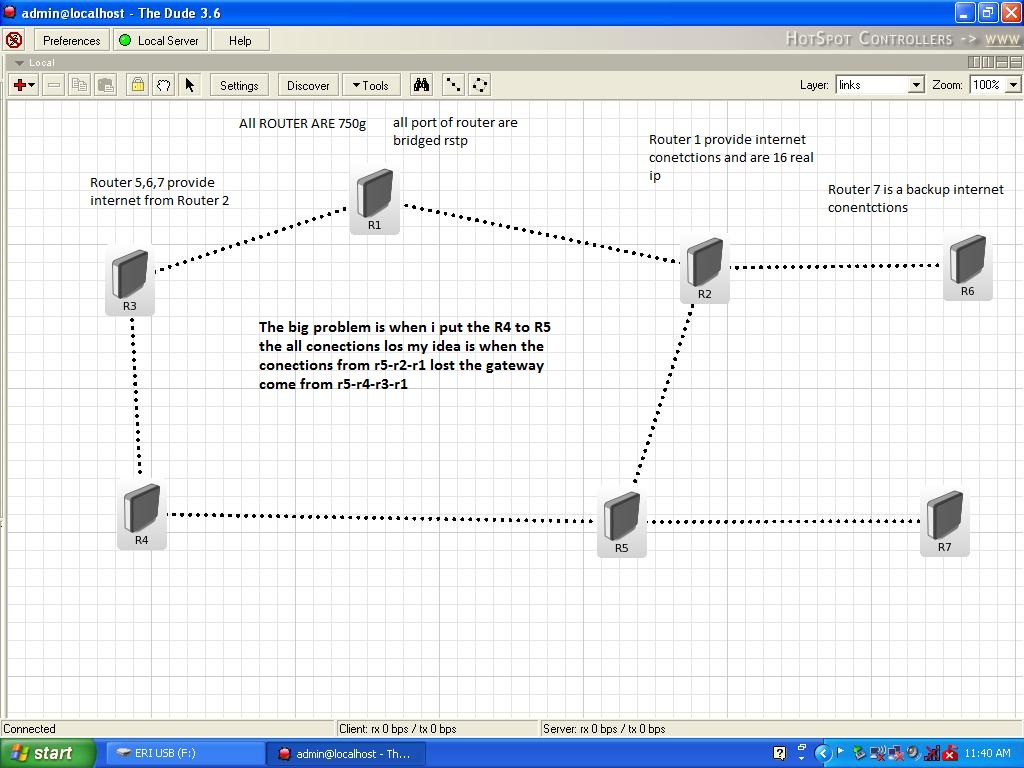Viewport: 1024px width, 768px height.
Task: Click the circle layout icon
Action: point(480,85)
